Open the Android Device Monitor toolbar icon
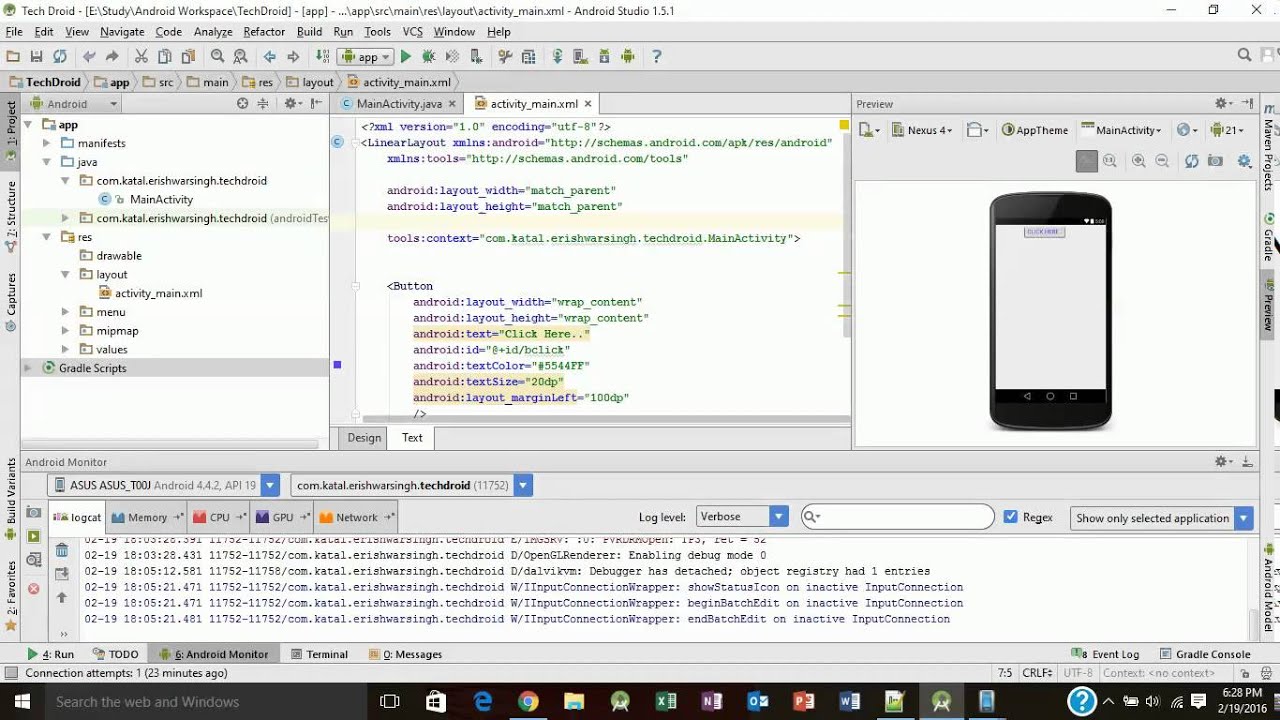 pyautogui.click(x=628, y=57)
